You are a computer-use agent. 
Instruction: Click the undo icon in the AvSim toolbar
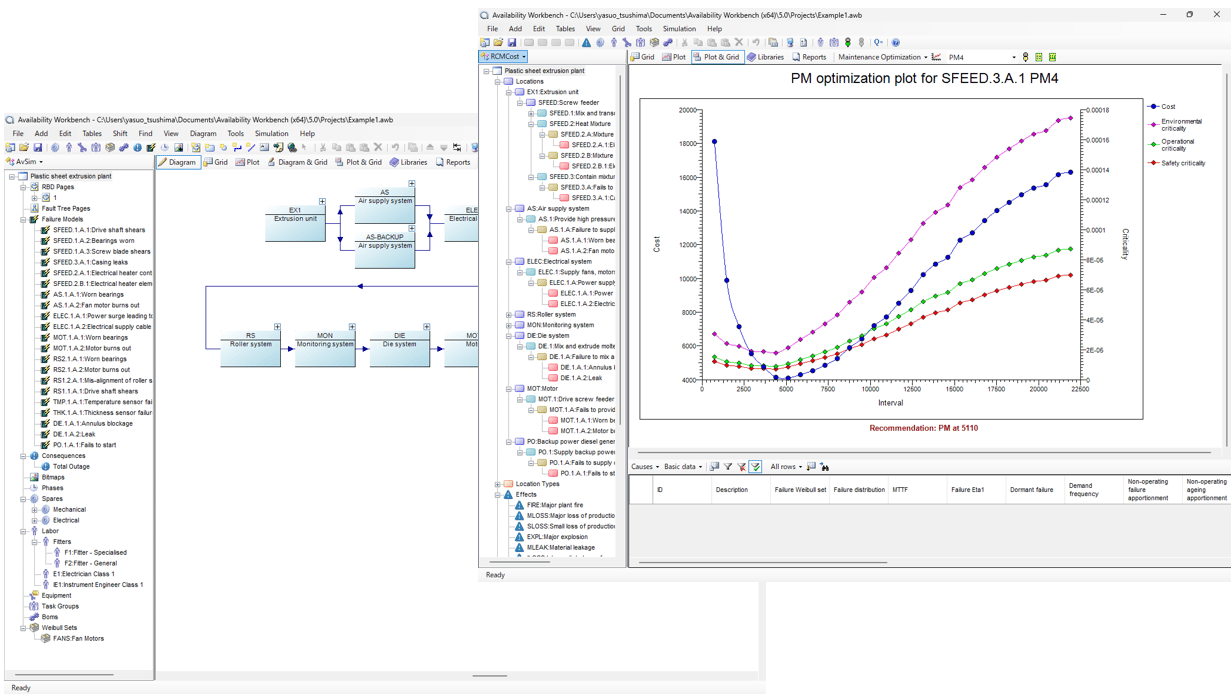point(395,148)
